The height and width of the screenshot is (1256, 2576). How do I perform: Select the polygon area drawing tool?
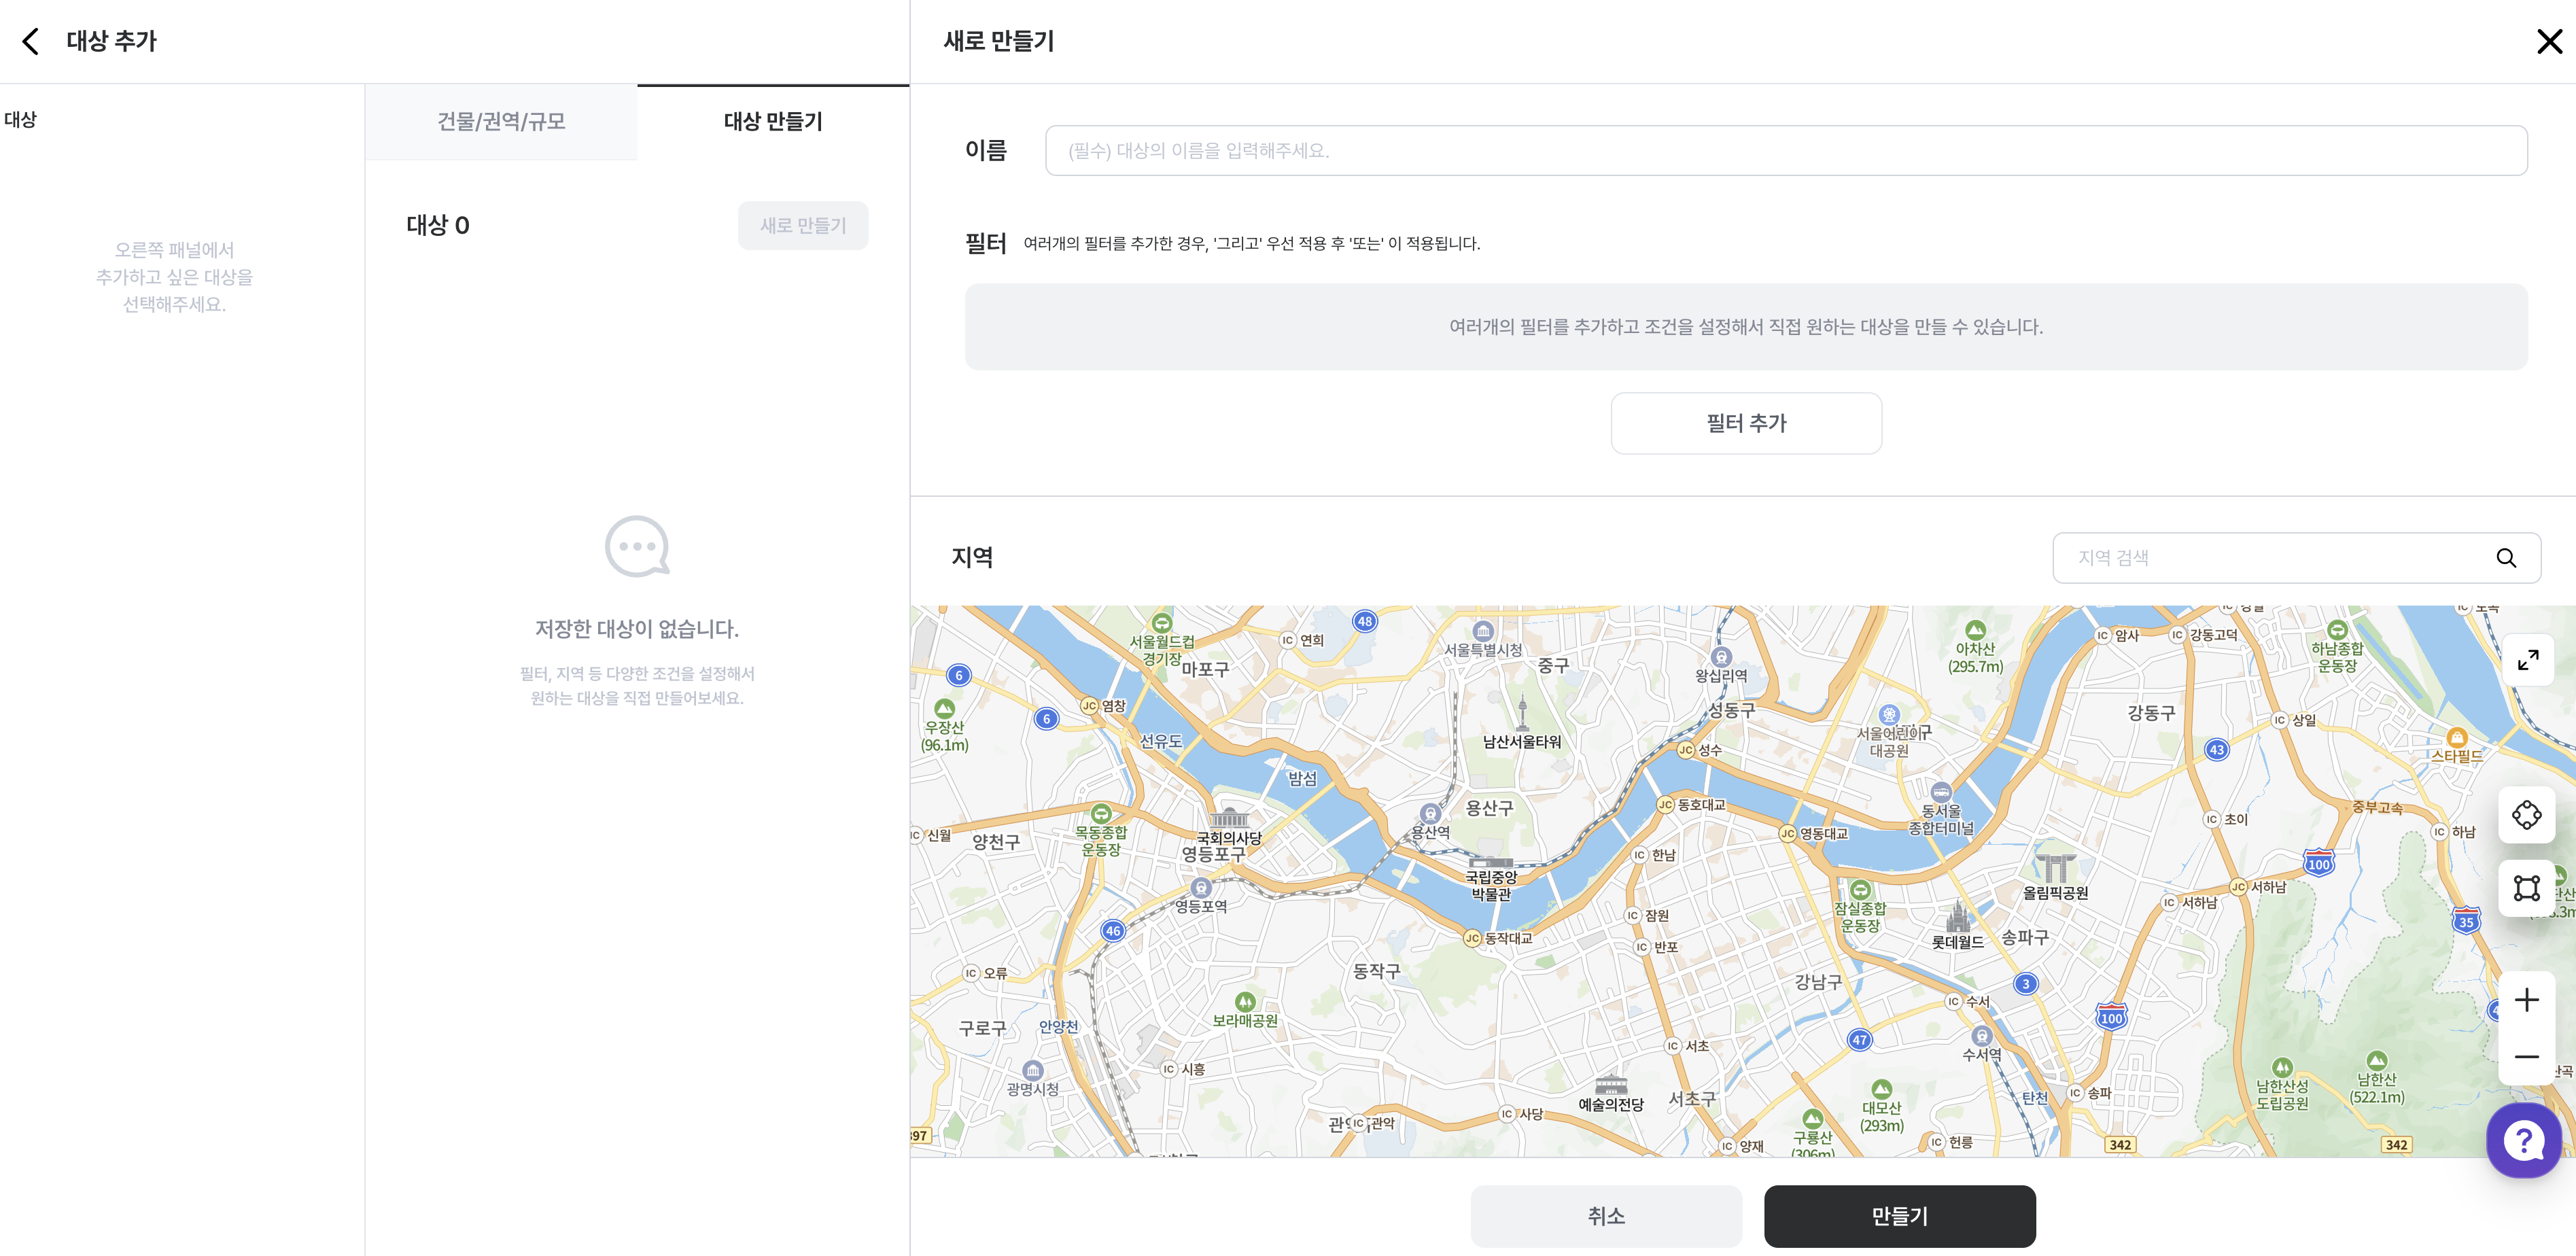tap(2526, 815)
